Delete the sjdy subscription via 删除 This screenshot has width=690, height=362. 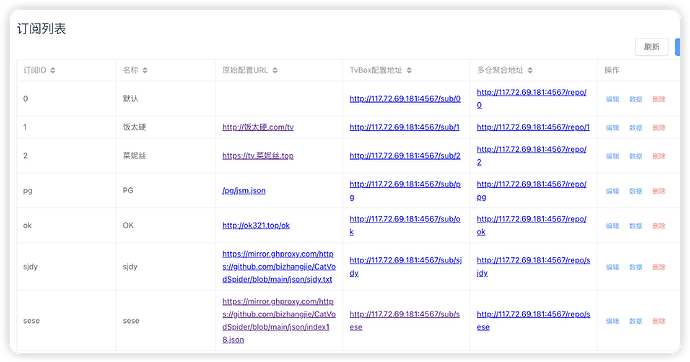pyautogui.click(x=659, y=267)
